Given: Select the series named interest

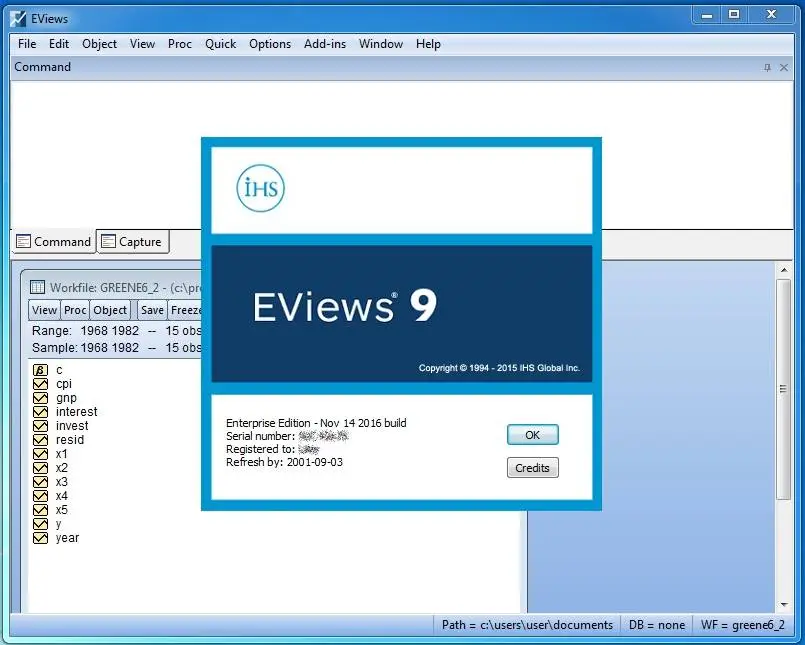Looking at the screenshot, I should click(76, 412).
